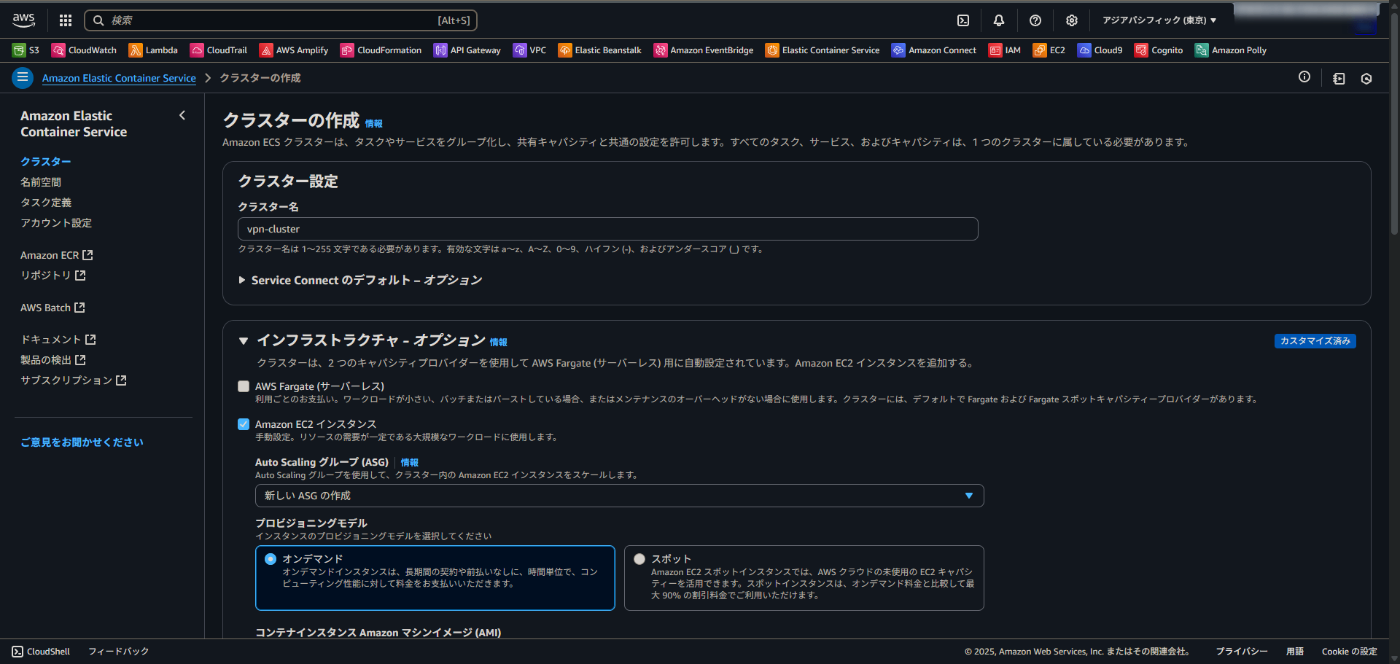Open Cookie の設定 footer link
Viewport: 1400px width, 664px height.
click(x=1349, y=651)
